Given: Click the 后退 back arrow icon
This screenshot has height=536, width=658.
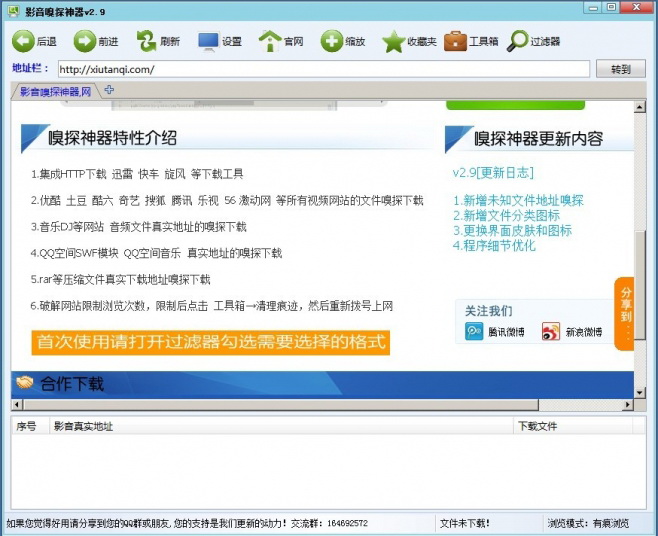Looking at the screenshot, I should click(23, 41).
